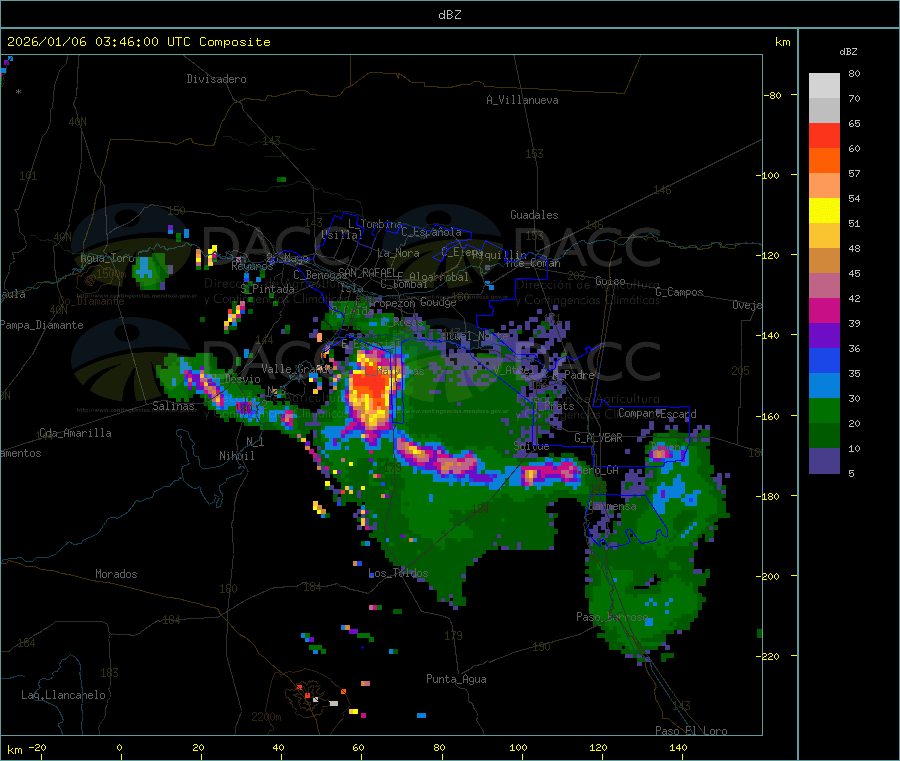Screen dimensions: 900x761
Task: Click the Nihuil map label
Action: point(236,456)
